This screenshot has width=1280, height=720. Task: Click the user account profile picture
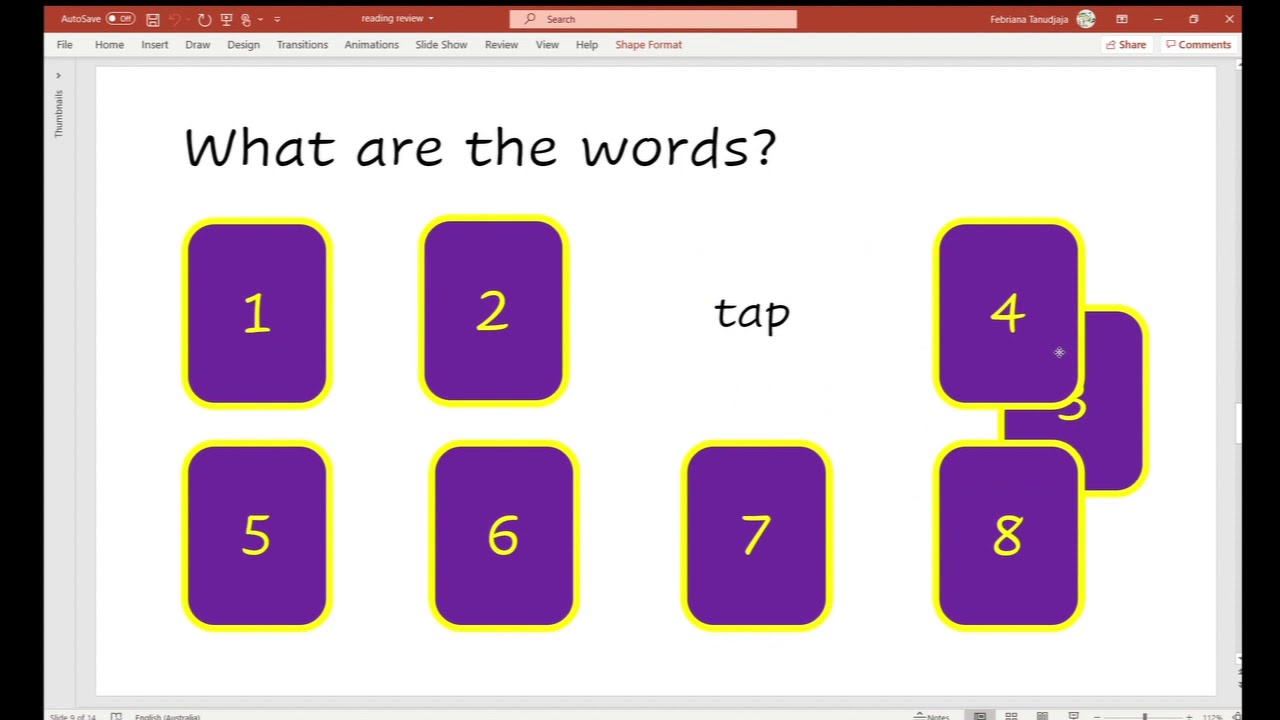tap(1086, 19)
